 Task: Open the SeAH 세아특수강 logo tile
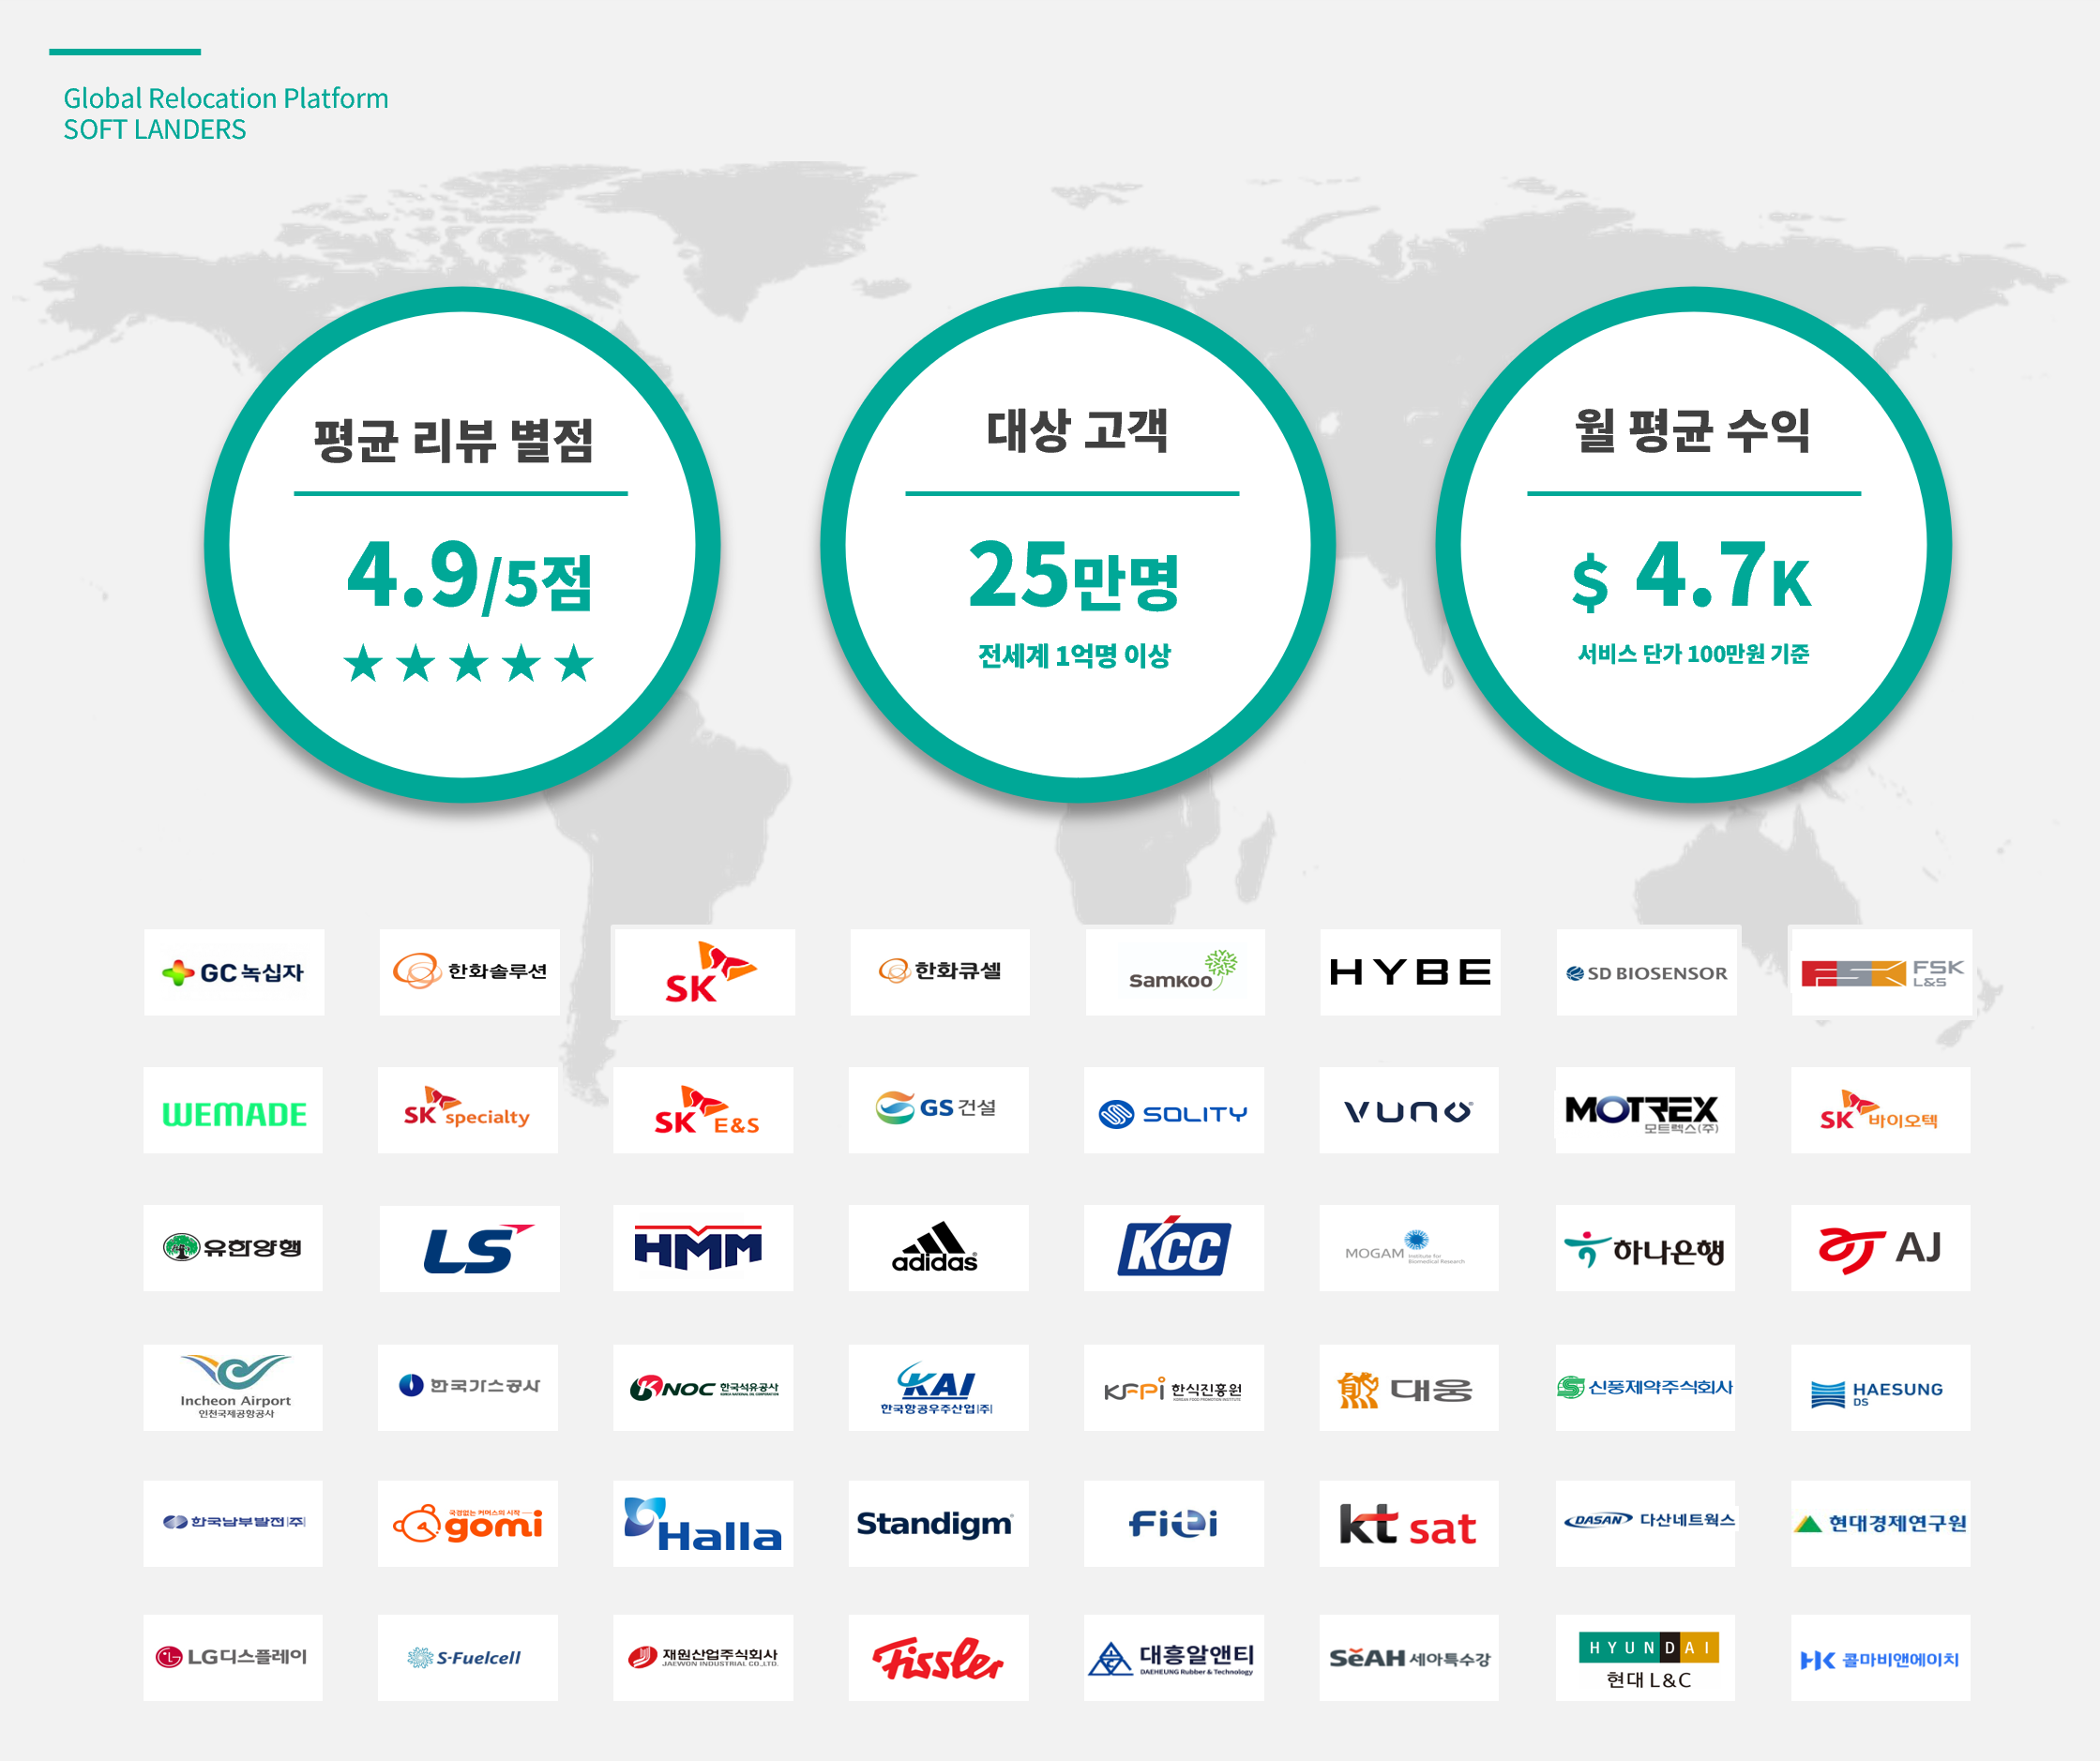tap(1409, 1657)
